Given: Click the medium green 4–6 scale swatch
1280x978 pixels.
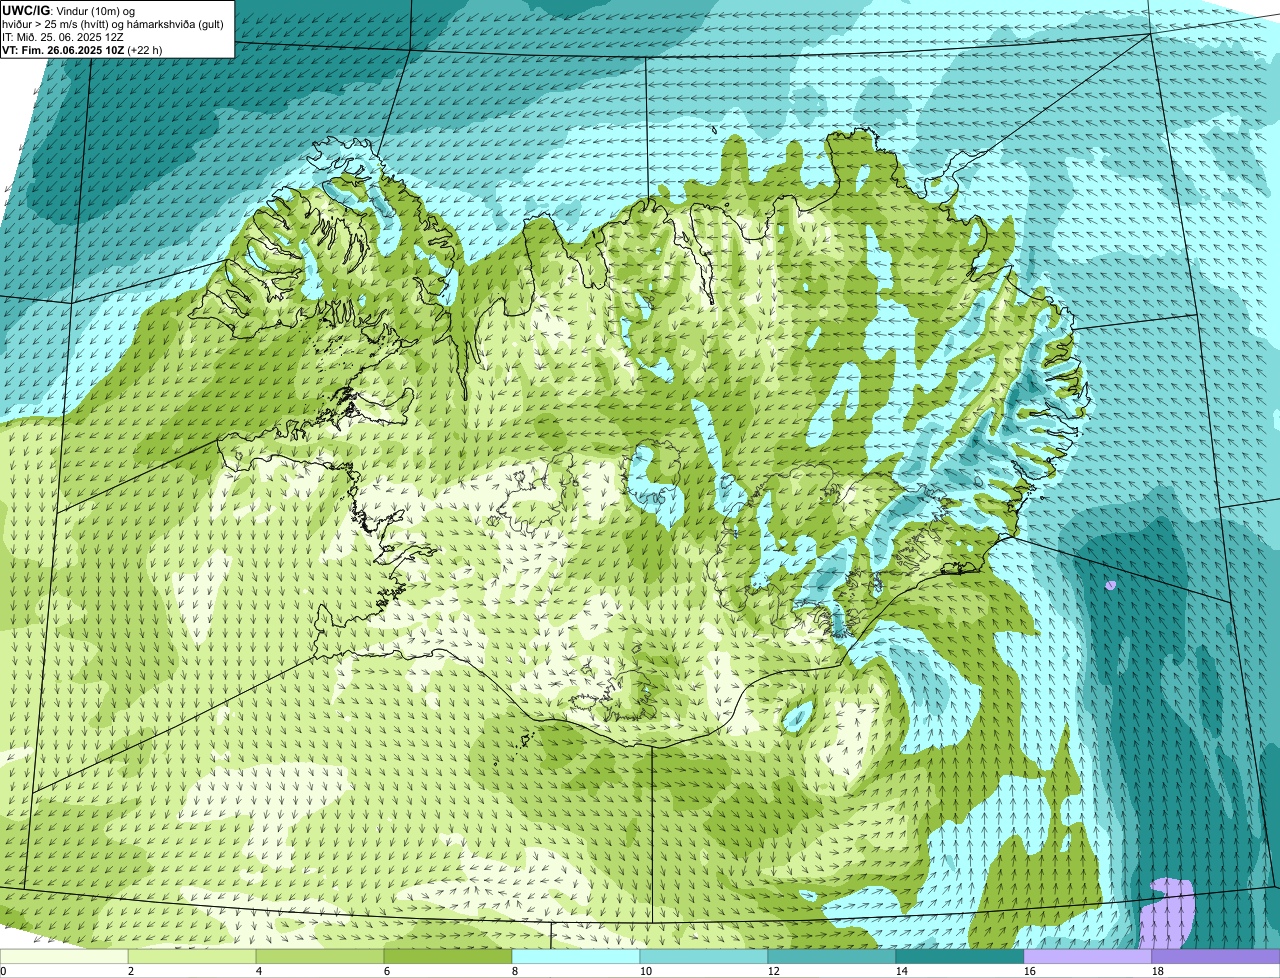Looking at the screenshot, I should 320,956.
